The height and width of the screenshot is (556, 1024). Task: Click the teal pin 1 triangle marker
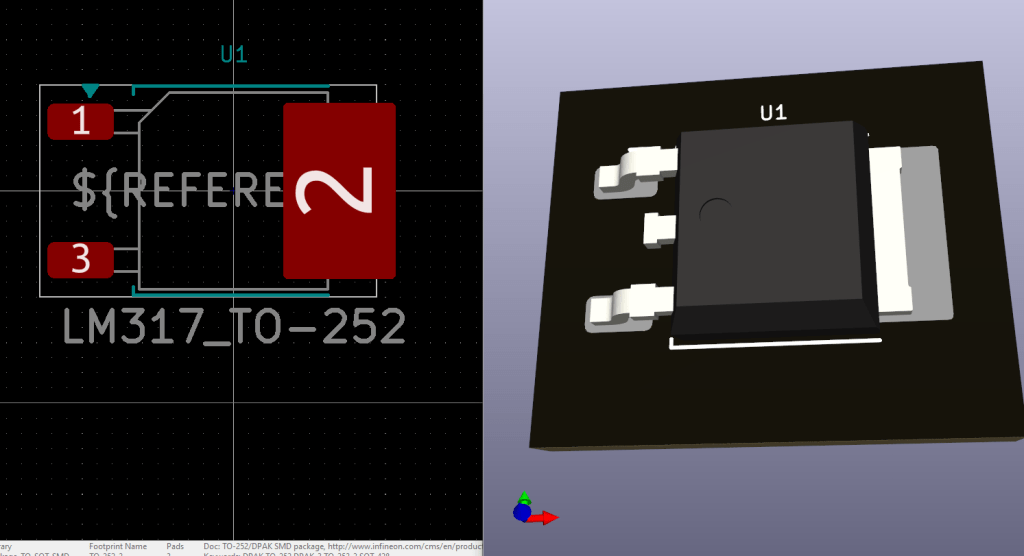pyautogui.click(x=90, y=91)
